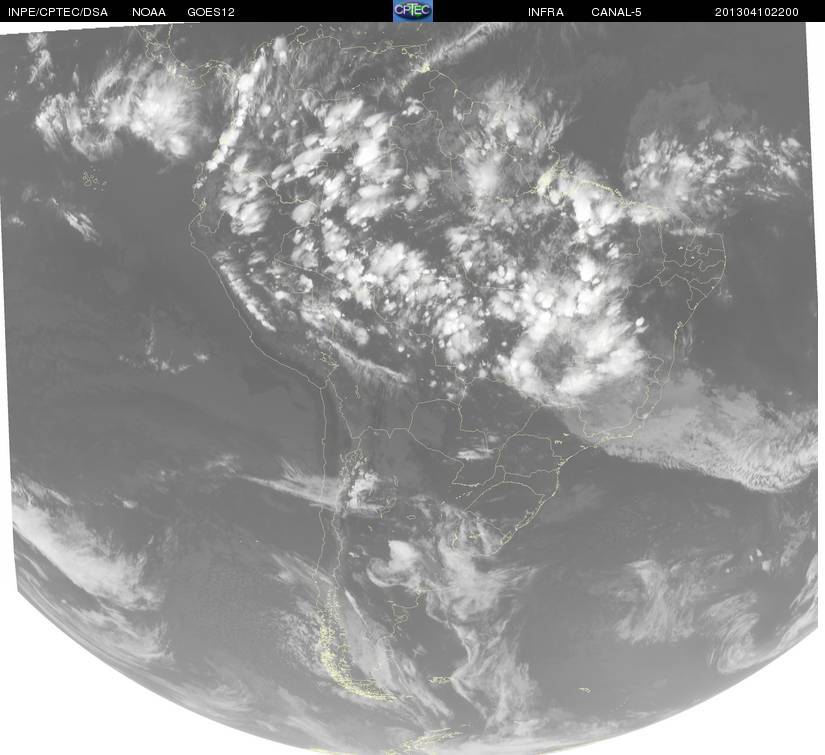
Task: Select the INFRA label in the header
Action: coord(546,12)
